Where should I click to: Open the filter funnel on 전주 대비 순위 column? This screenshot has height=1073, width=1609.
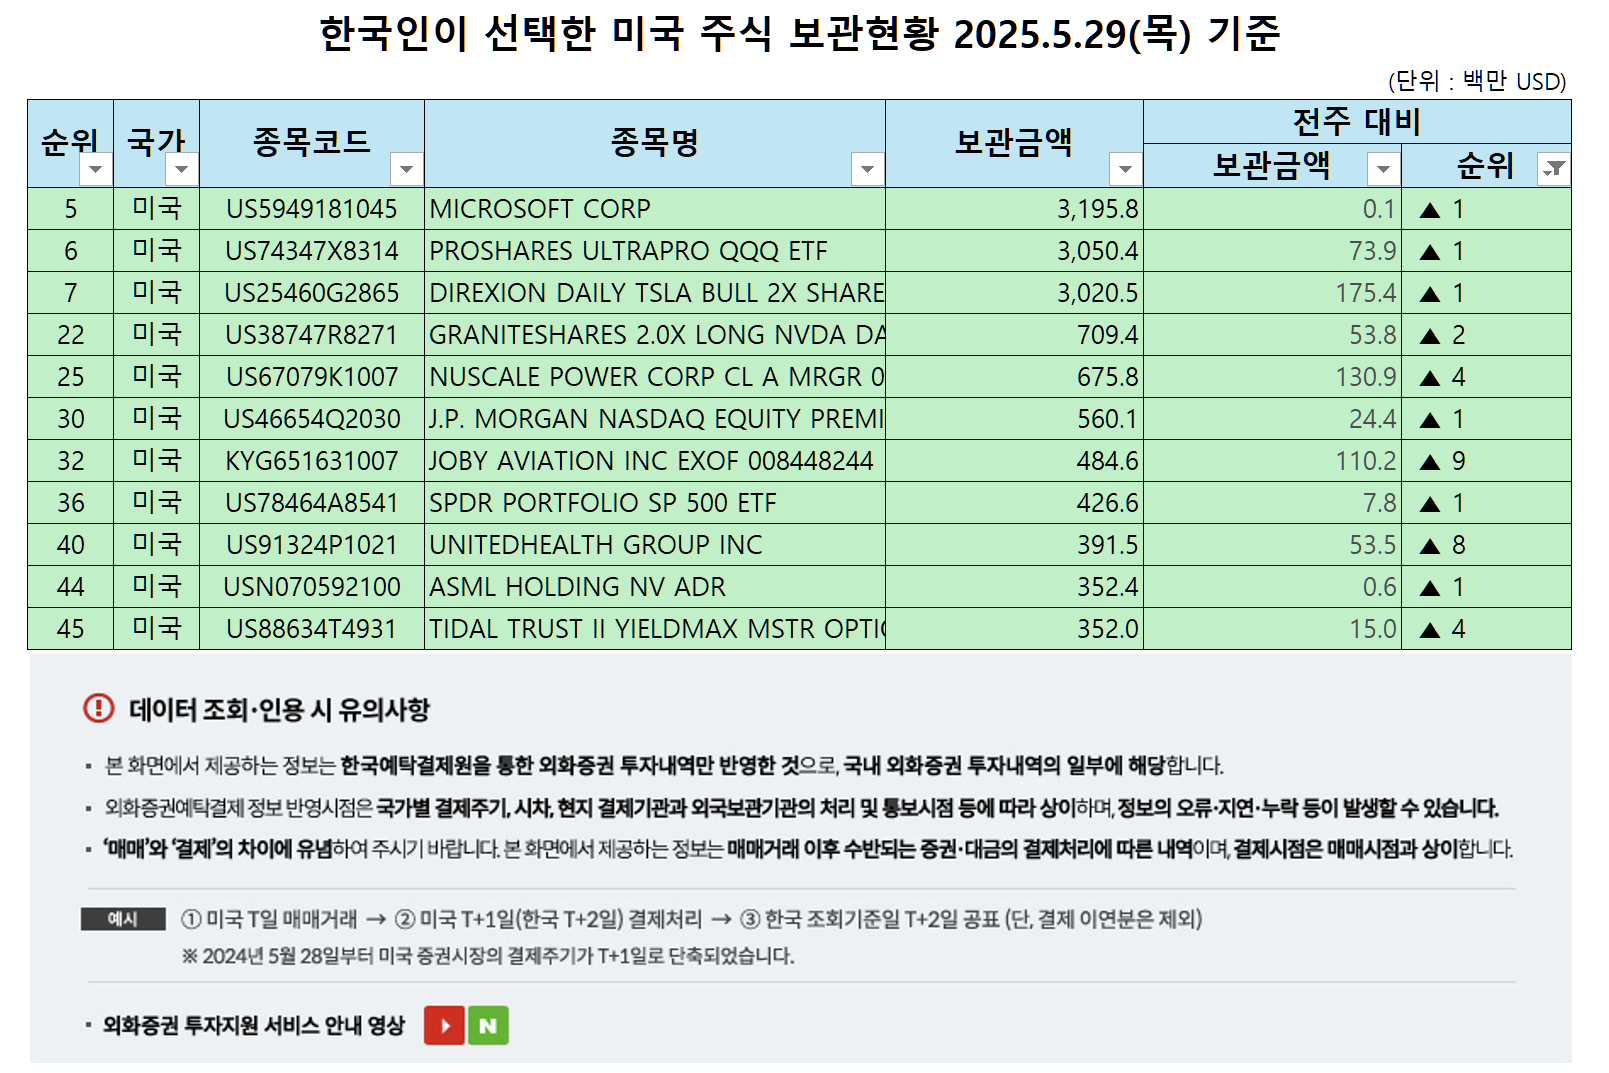click(1553, 170)
